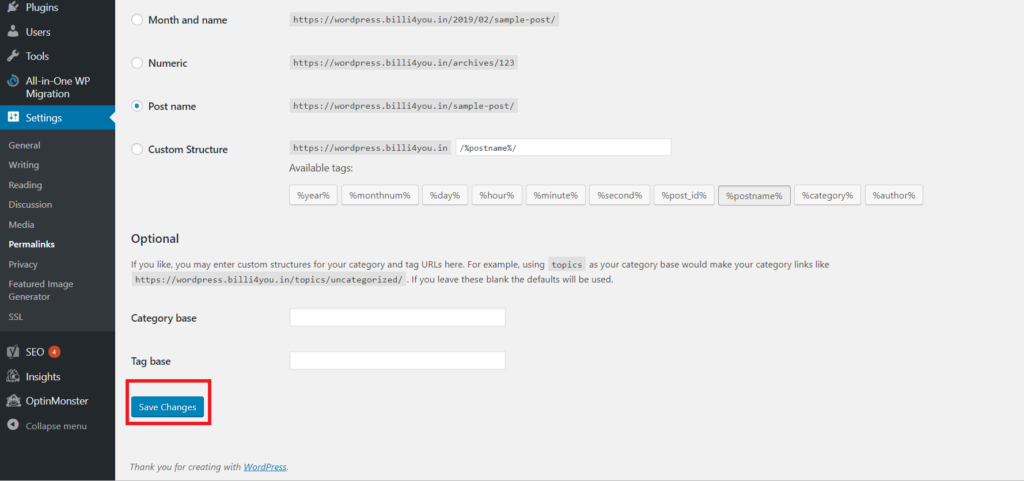
Task: Insert the %minute% tag
Action: [x=556, y=195]
